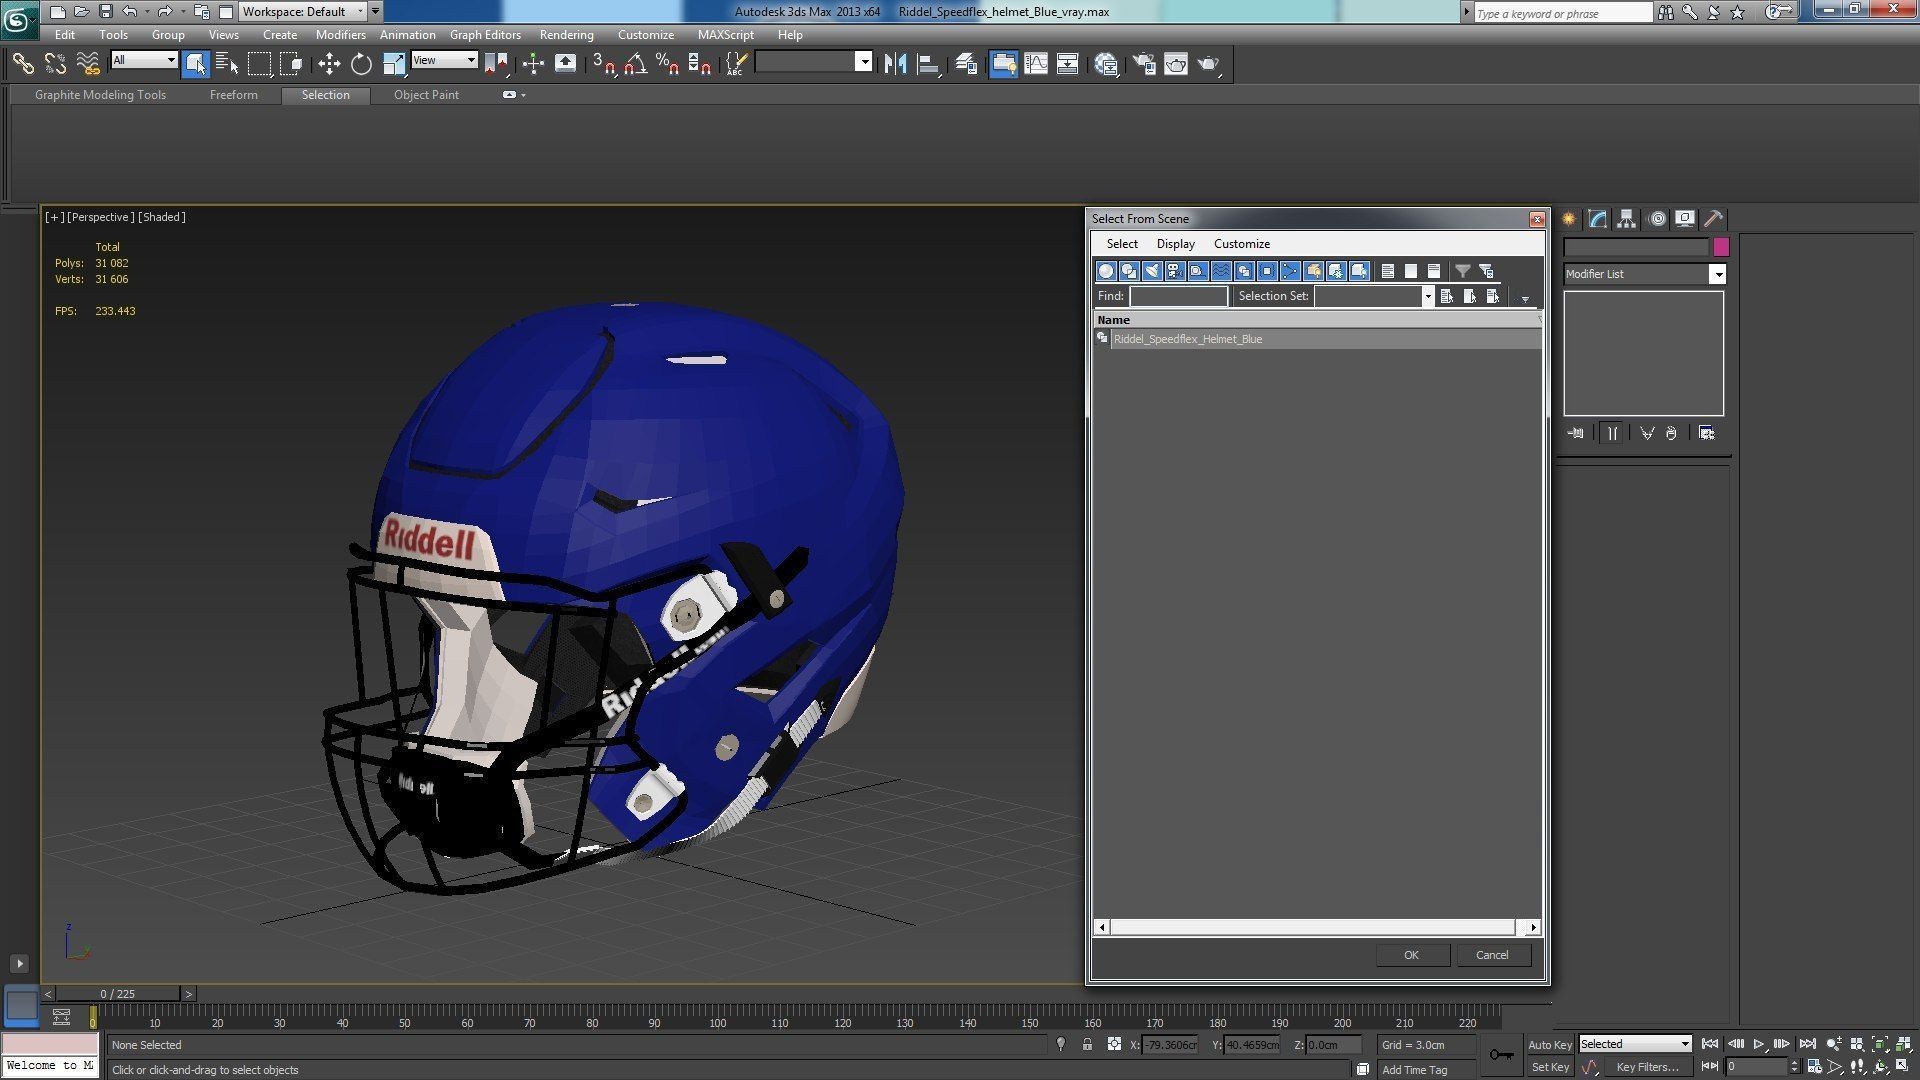The height and width of the screenshot is (1080, 1920).
Task: Click Save File icon in title bar
Action: (x=106, y=12)
